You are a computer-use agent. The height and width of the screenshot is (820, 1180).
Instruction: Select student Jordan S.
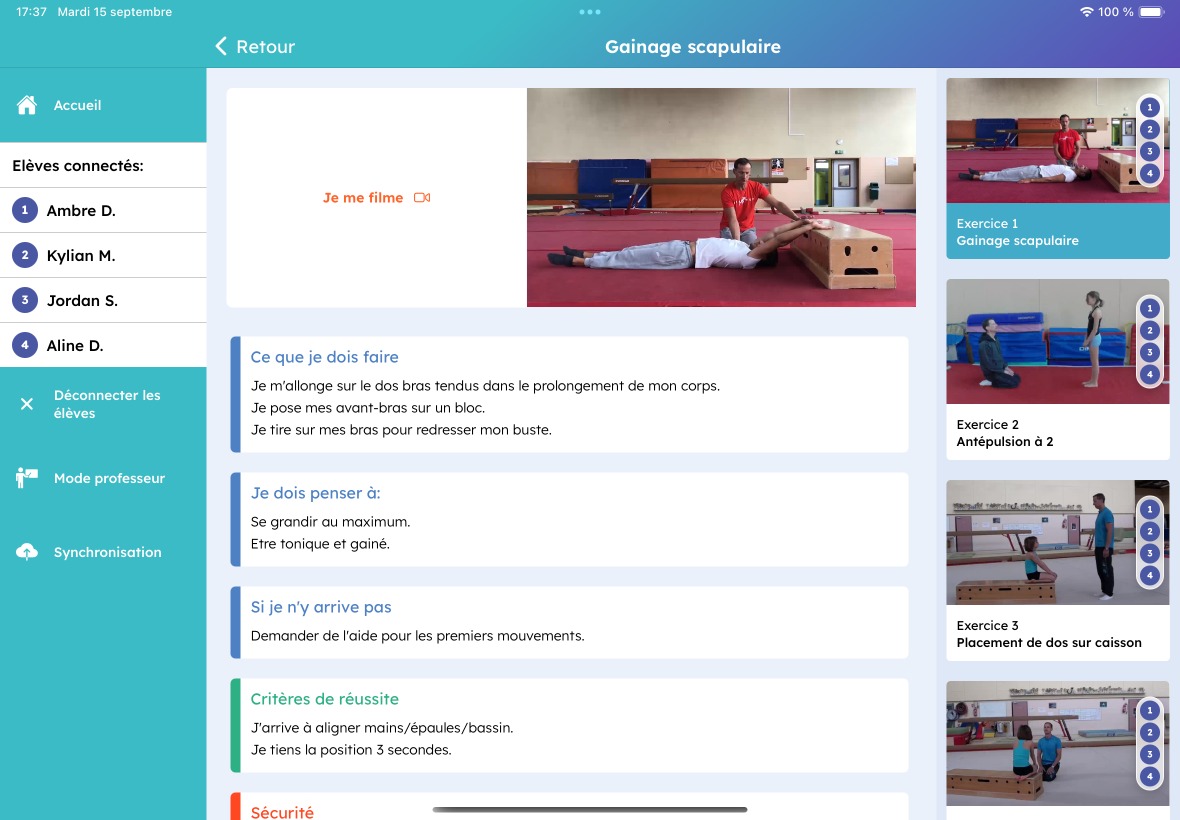(x=103, y=300)
